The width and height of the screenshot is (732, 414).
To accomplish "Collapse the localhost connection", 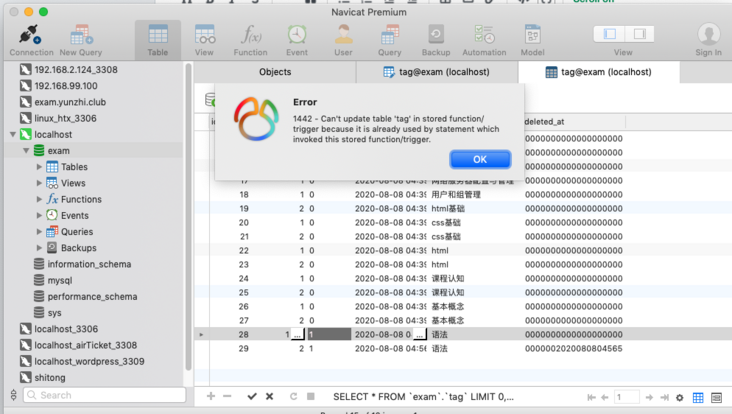I will [x=13, y=134].
